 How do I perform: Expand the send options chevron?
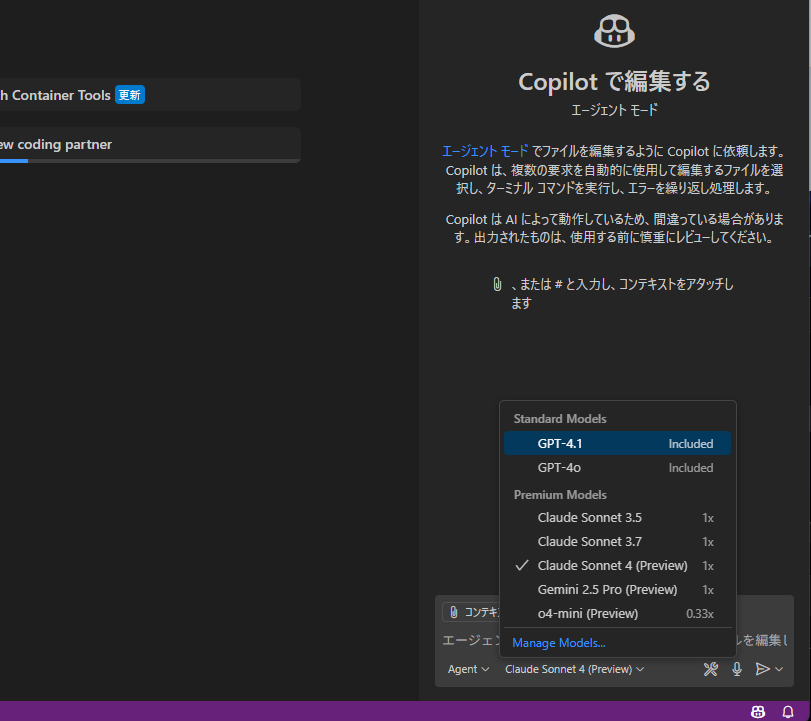point(779,669)
